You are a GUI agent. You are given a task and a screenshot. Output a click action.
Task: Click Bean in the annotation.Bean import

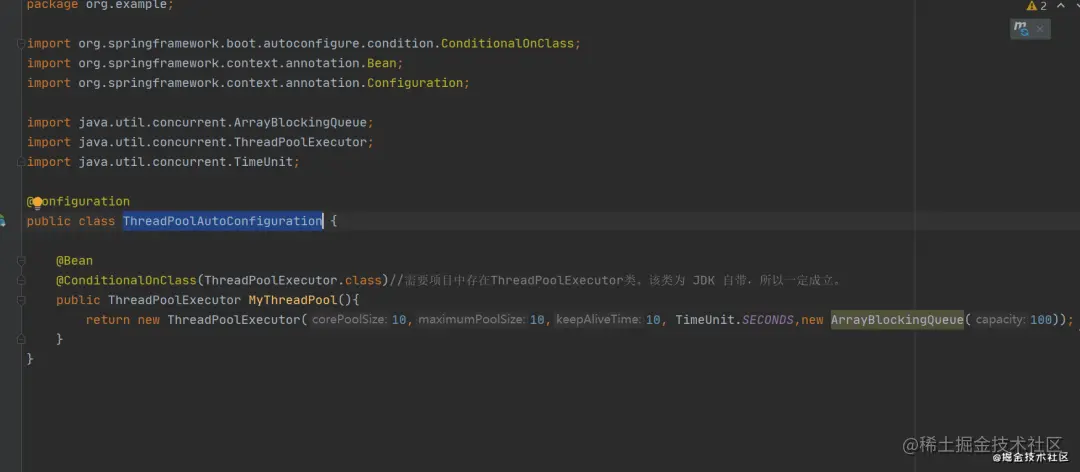pyautogui.click(x=381, y=63)
